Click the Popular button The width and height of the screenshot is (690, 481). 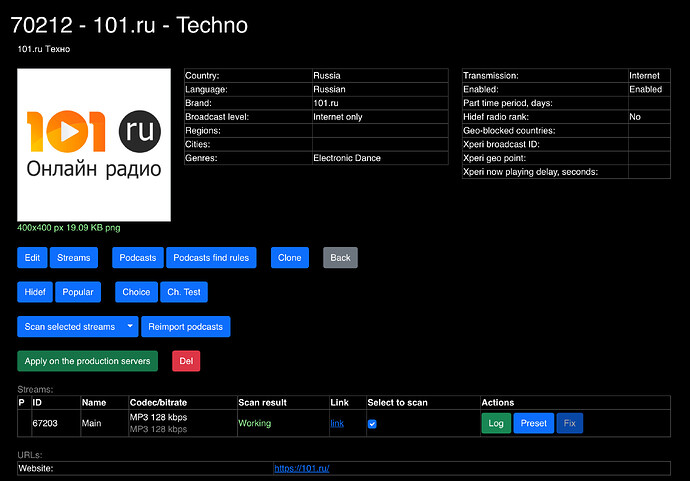[x=78, y=292]
